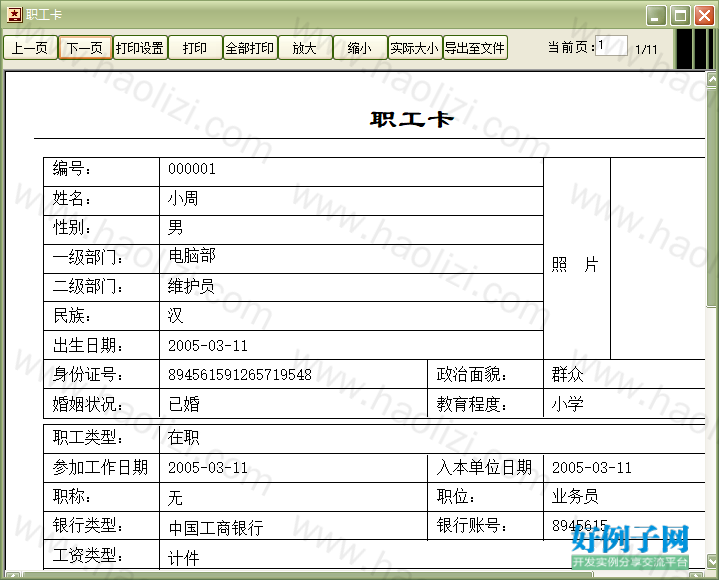Click the marital status value 已婚
Image resolution: width=719 pixels, height=580 pixels.
pyautogui.click(x=184, y=404)
